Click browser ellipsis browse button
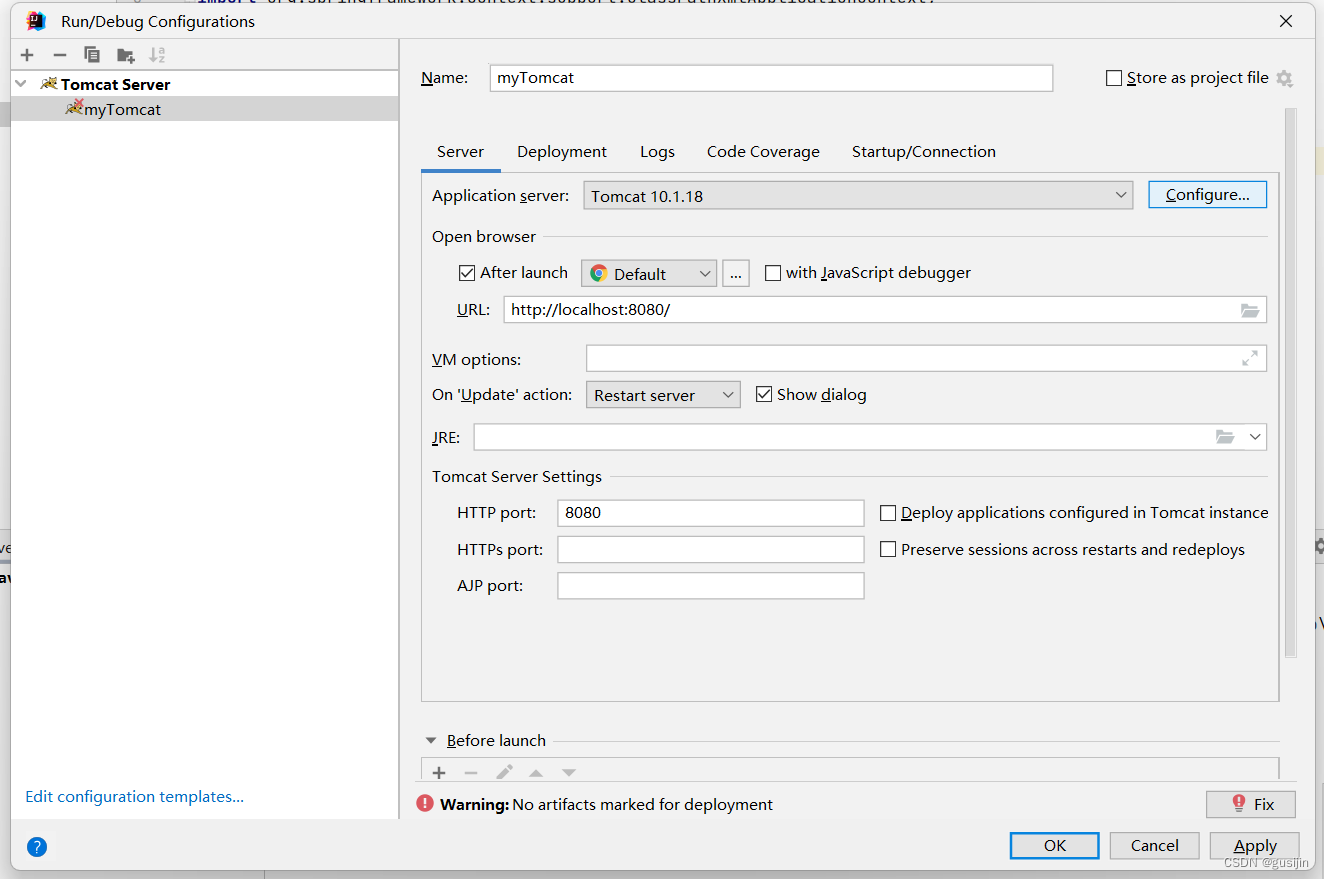This screenshot has width=1324, height=879. click(736, 273)
